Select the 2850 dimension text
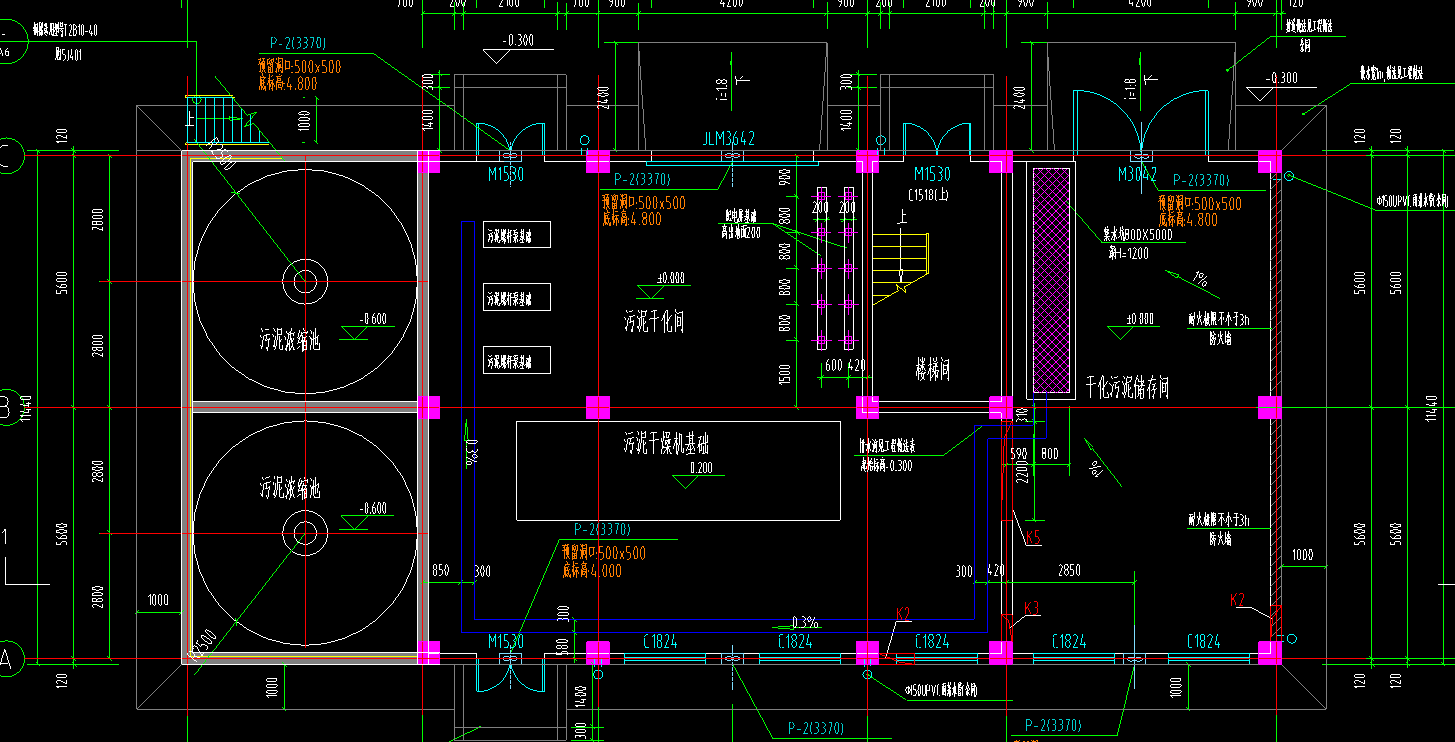This screenshot has height=742, width=1455. tap(1069, 571)
